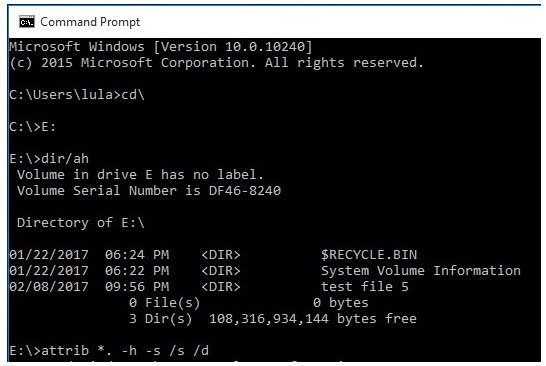Click the 'Directory of E:\' line
Screen dimensions: 546x366
pyautogui.click(x=80, y=223)
